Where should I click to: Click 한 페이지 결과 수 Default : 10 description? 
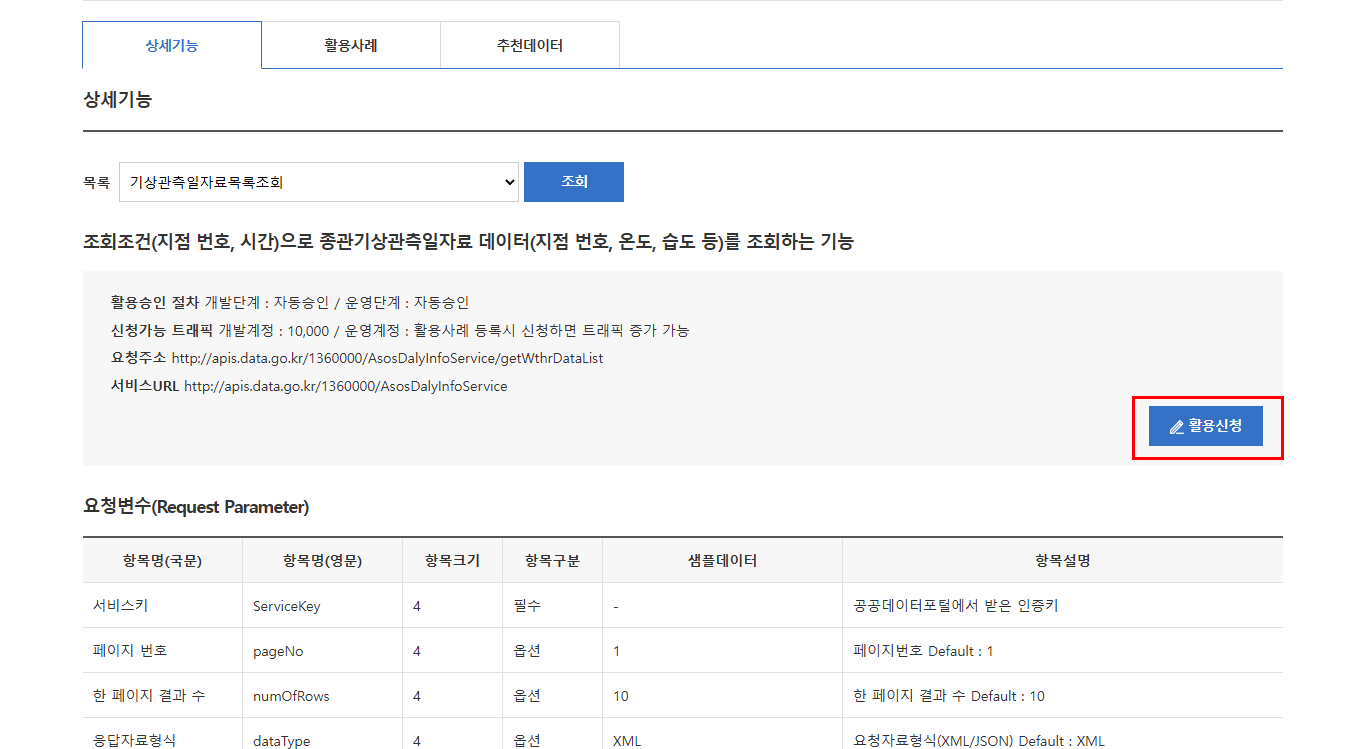point(949,696)
